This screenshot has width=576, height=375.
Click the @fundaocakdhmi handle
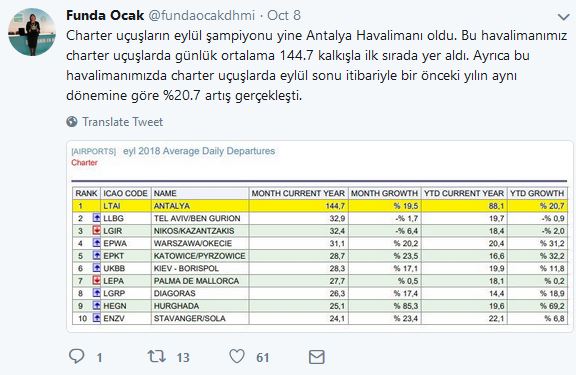(x=201, y=15)
